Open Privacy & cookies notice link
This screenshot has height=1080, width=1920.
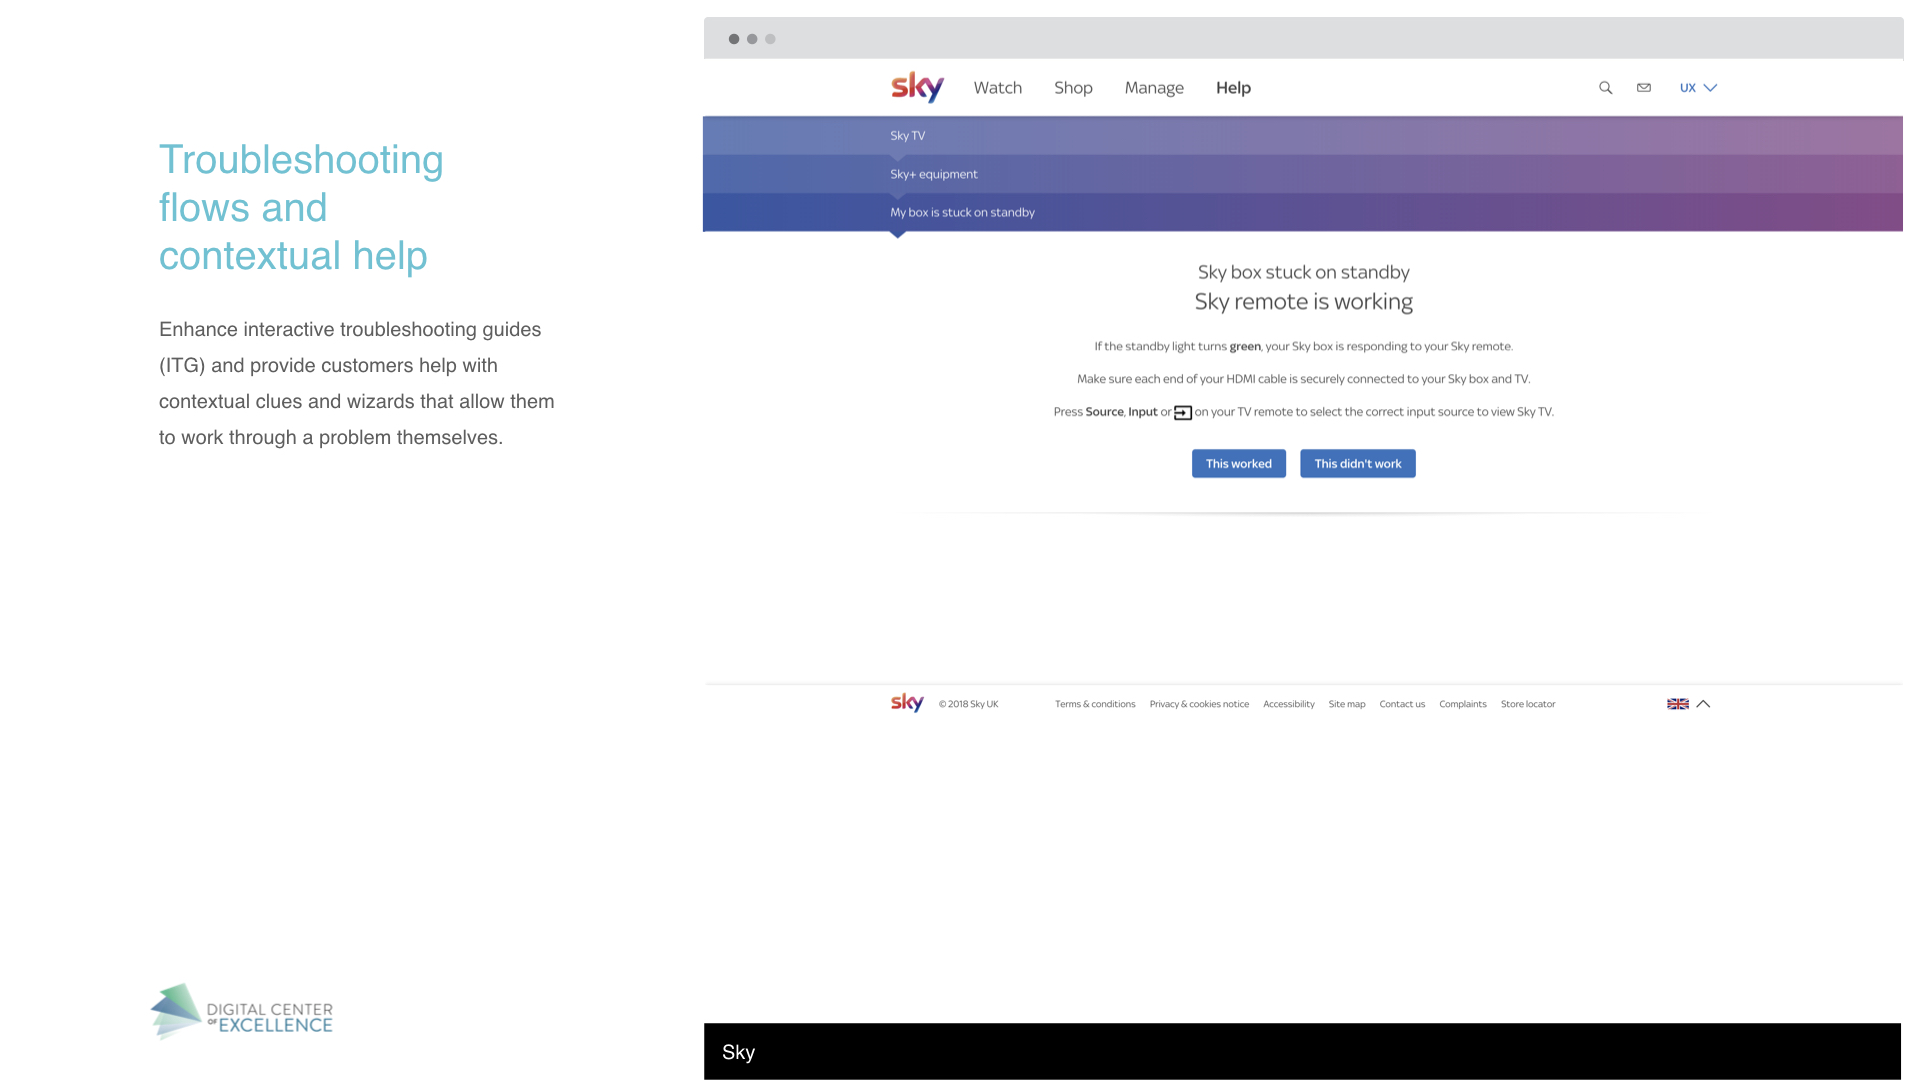[x=1199, y=704]
